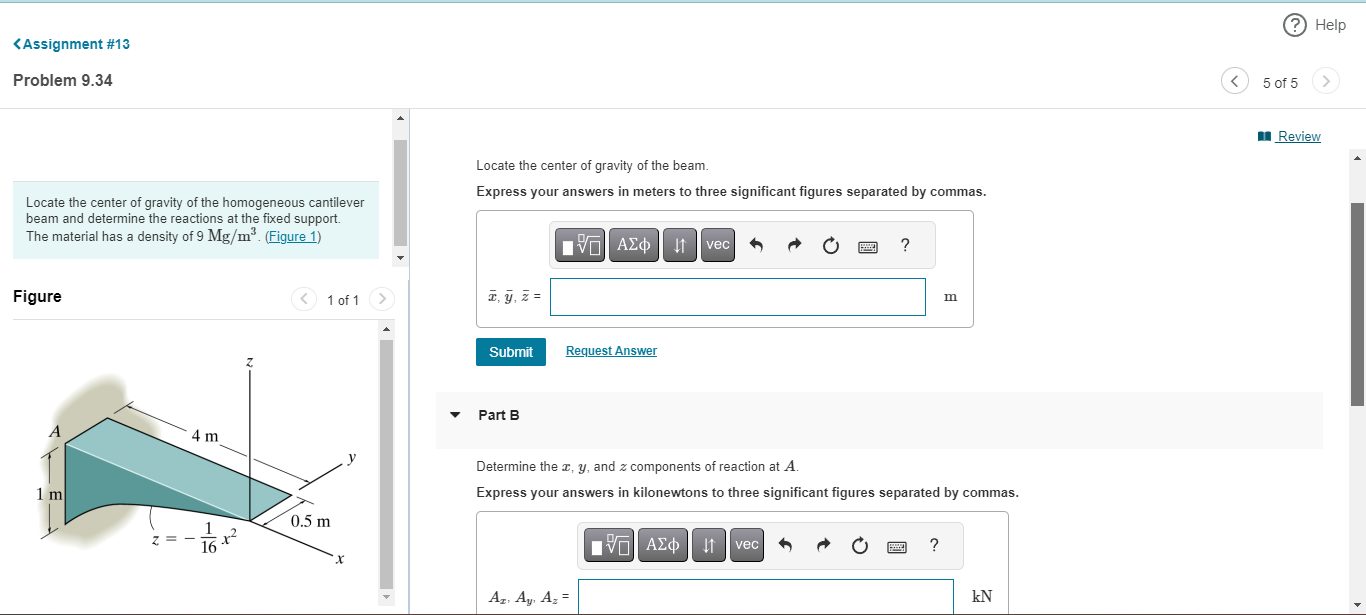Undo in center of gravity answer toolbar
The image size is (1366, 615).
coord(757,245)
